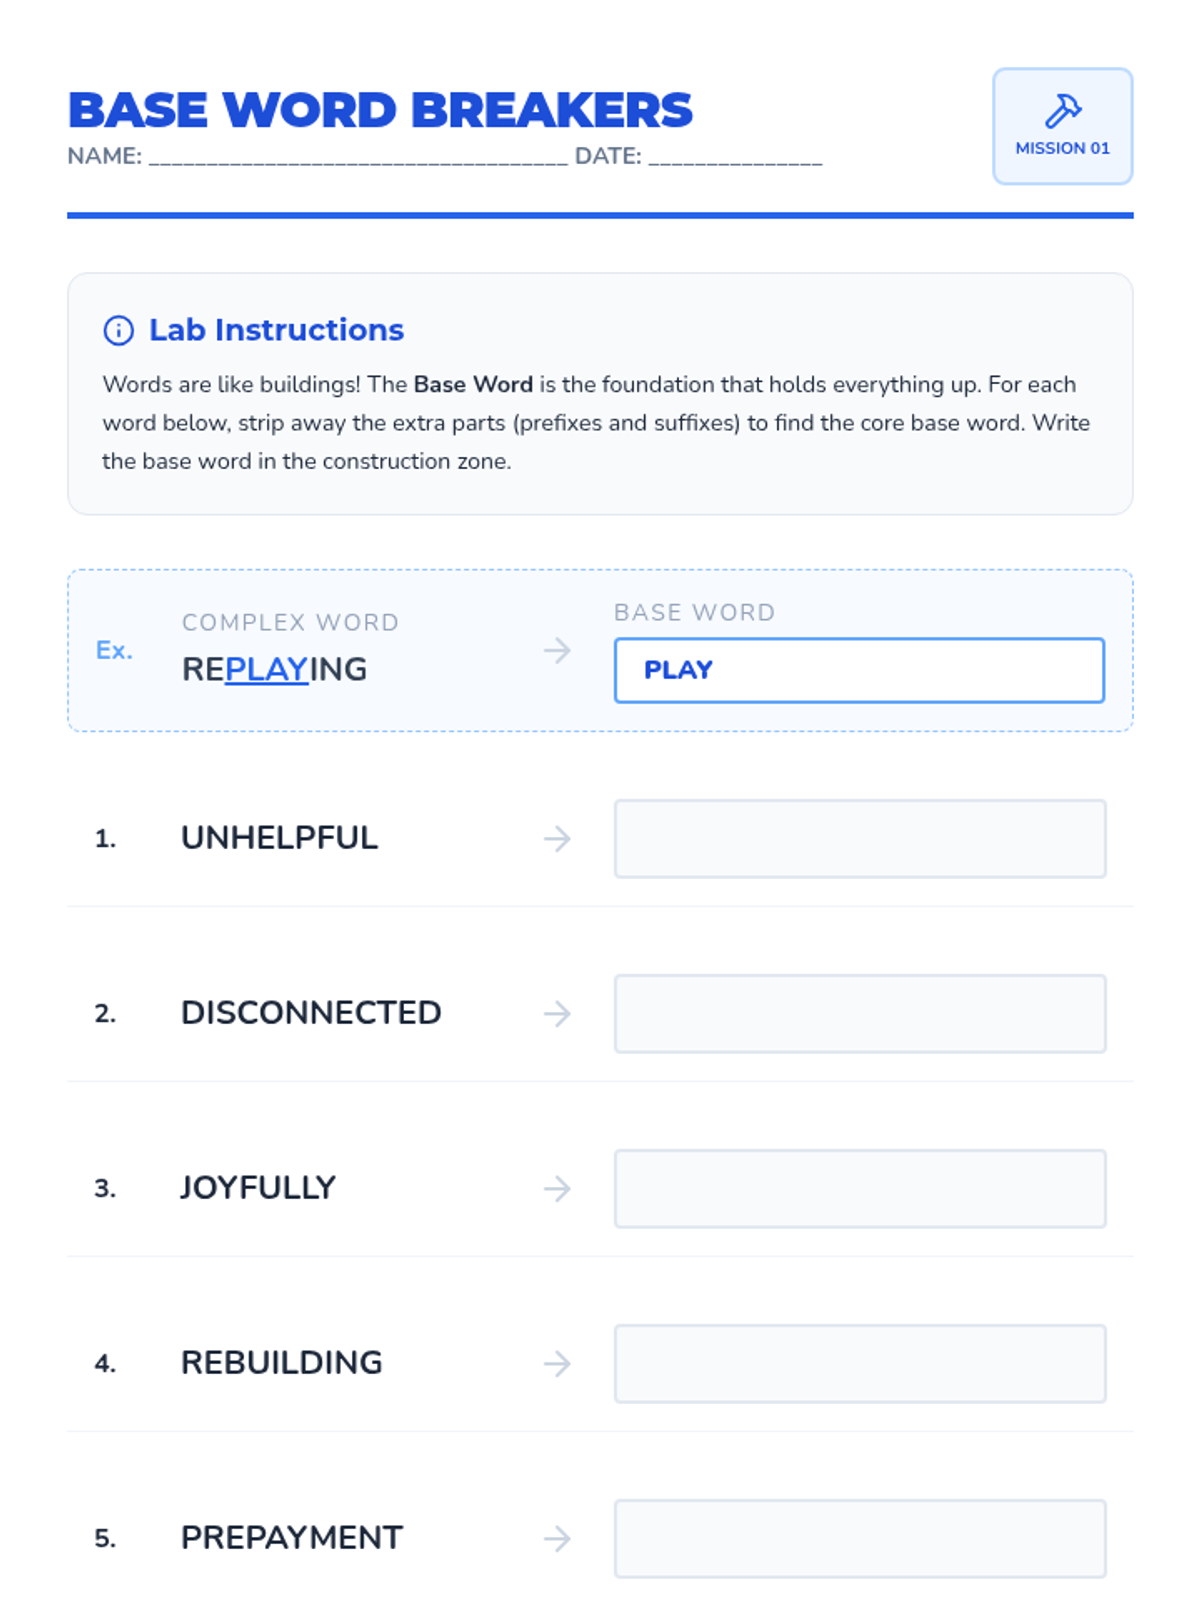Click the answer box for JOYFULLY

coord(860,1188)
